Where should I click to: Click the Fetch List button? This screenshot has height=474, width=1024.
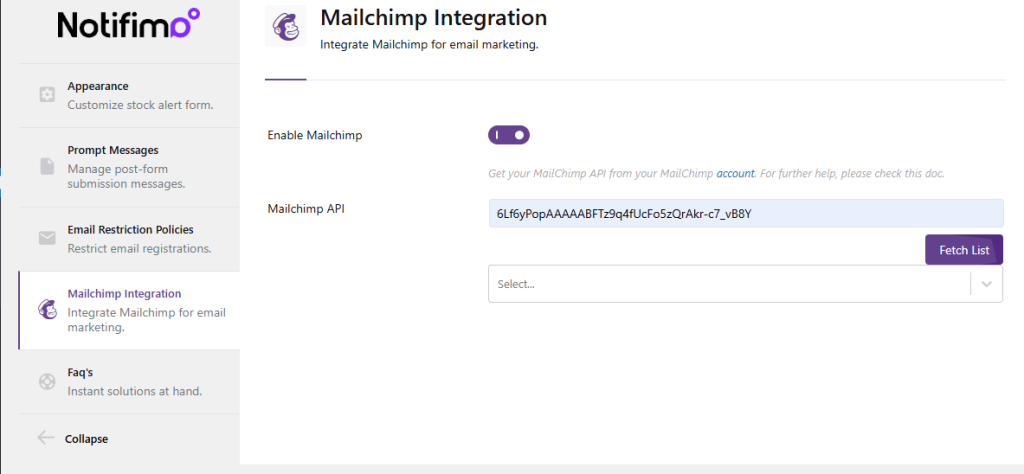tap(964, 250)
